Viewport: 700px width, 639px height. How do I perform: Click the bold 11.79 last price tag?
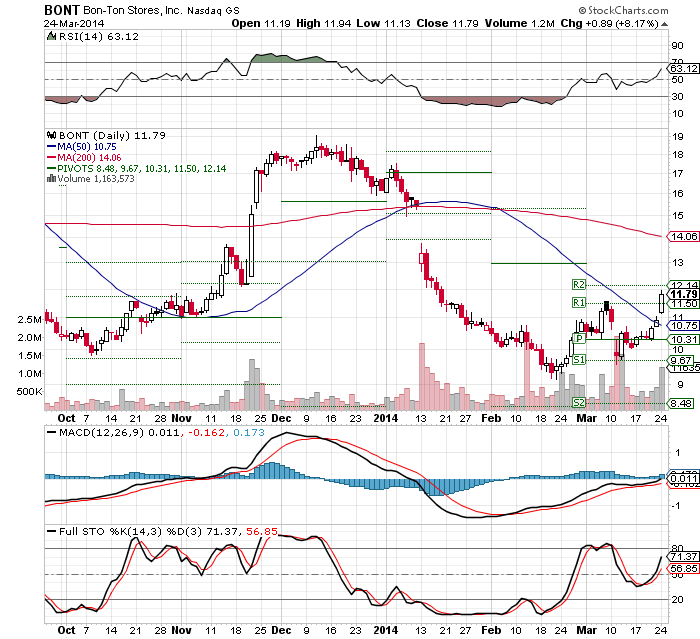point(683,294)
